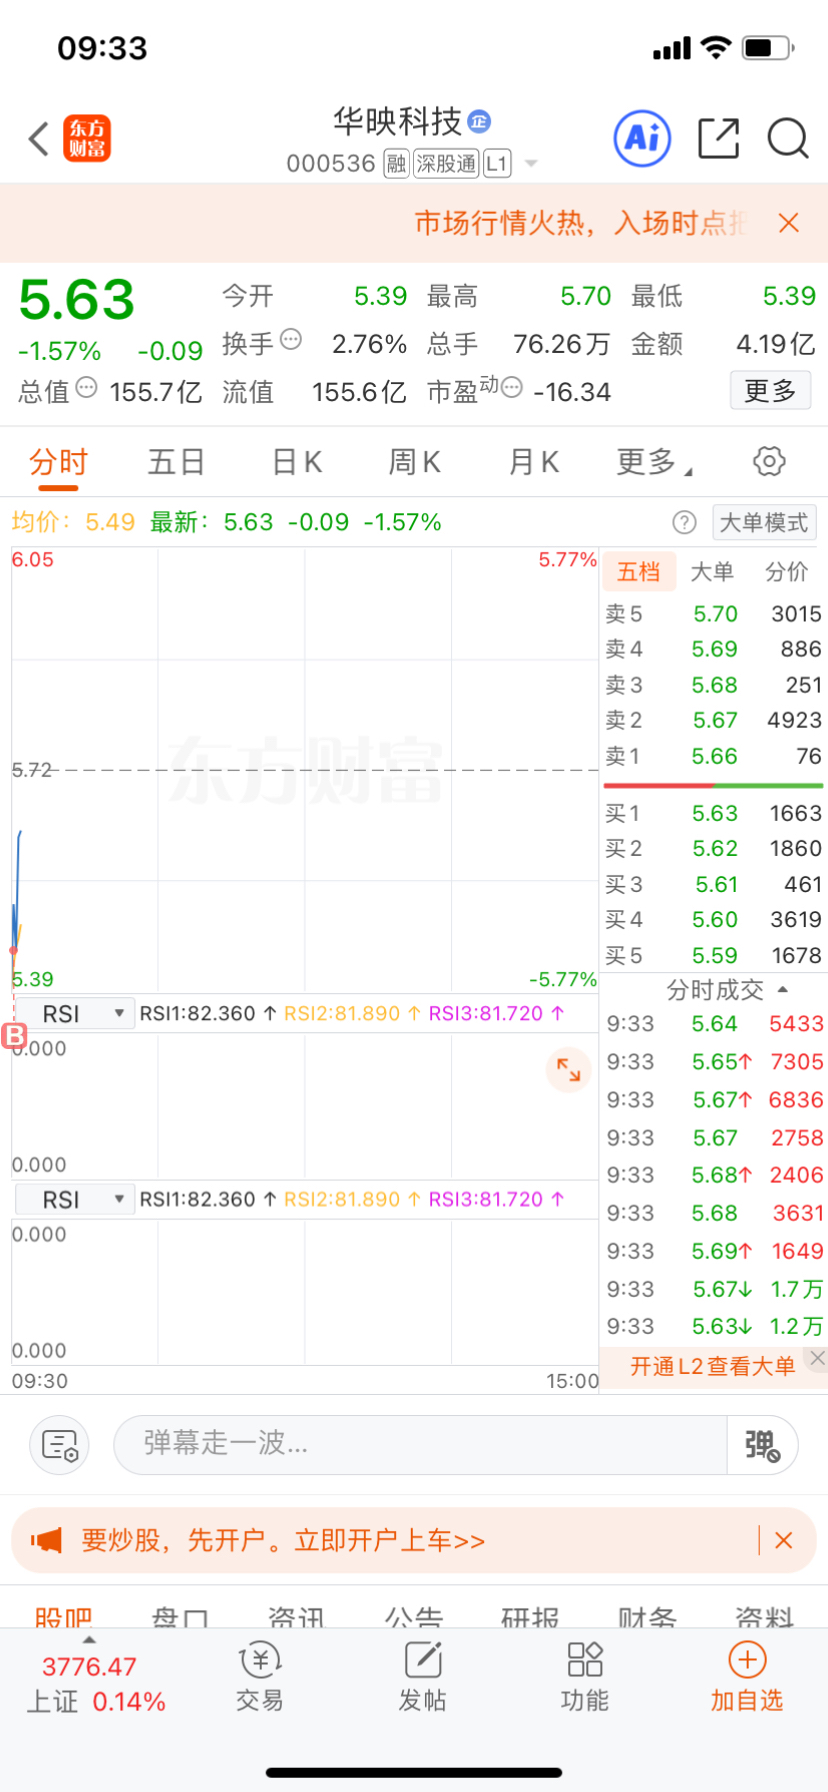The height and width of the screenshot is (1792, 828).
Task: Select the 大单 tab
Action: (713, 571)
